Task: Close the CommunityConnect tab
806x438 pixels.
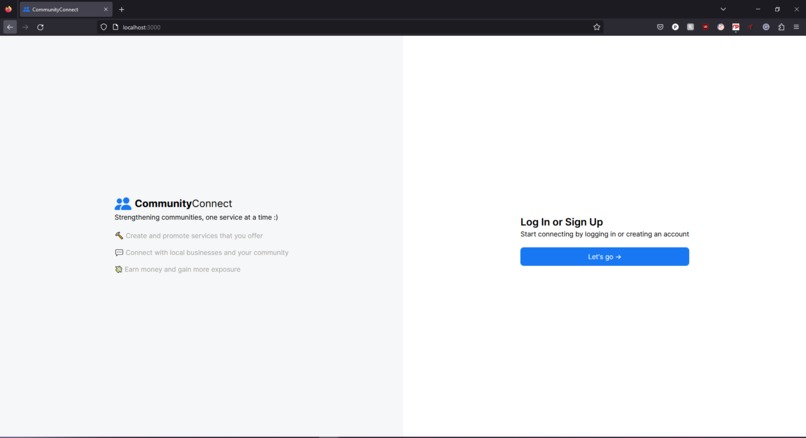Action: pos(106,9)
